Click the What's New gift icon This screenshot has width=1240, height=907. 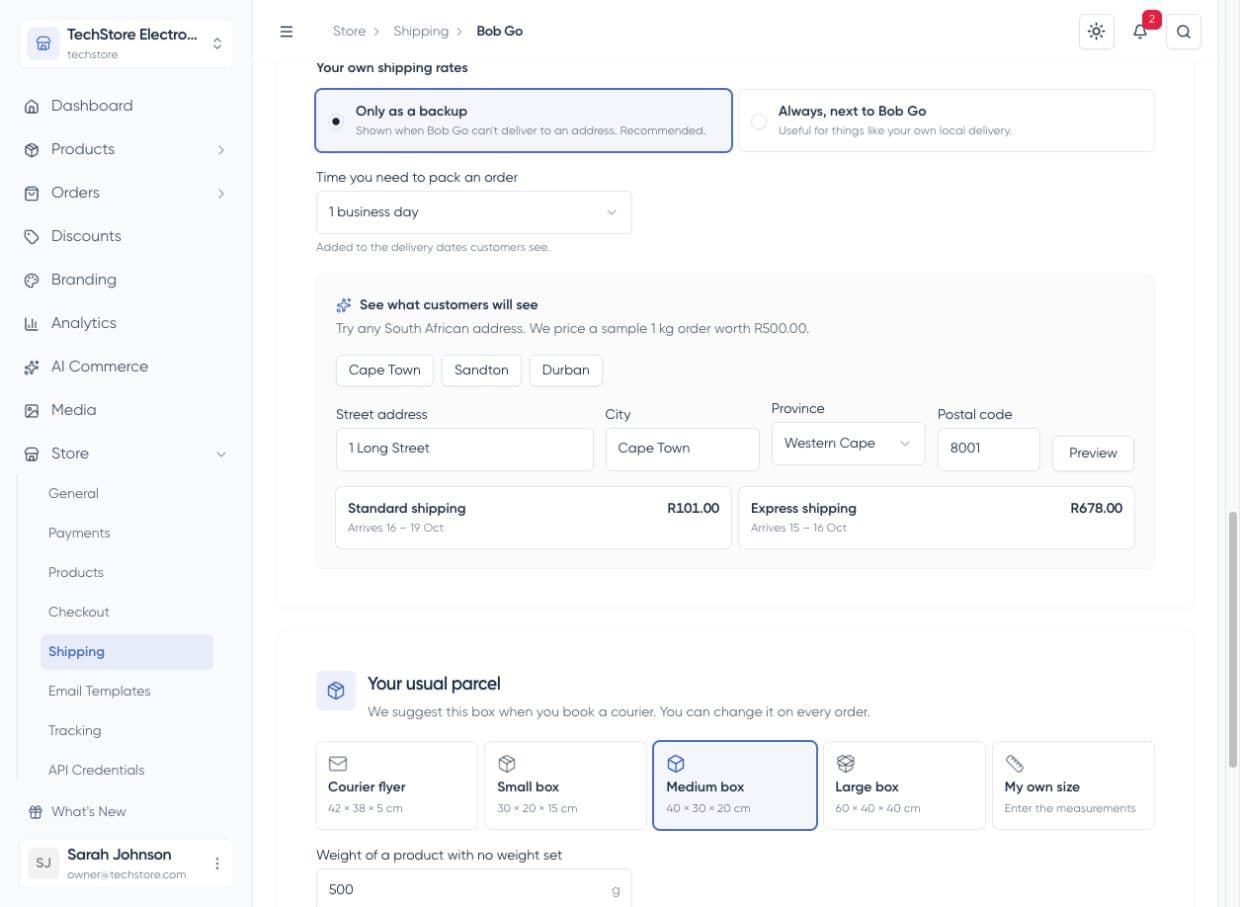click(x=36, y=812)
